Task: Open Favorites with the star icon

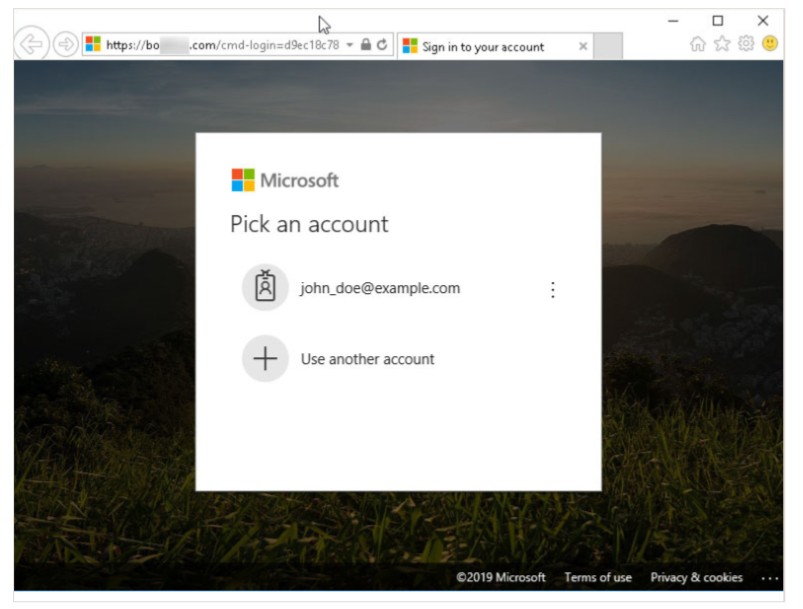Action: pos(722,44)
